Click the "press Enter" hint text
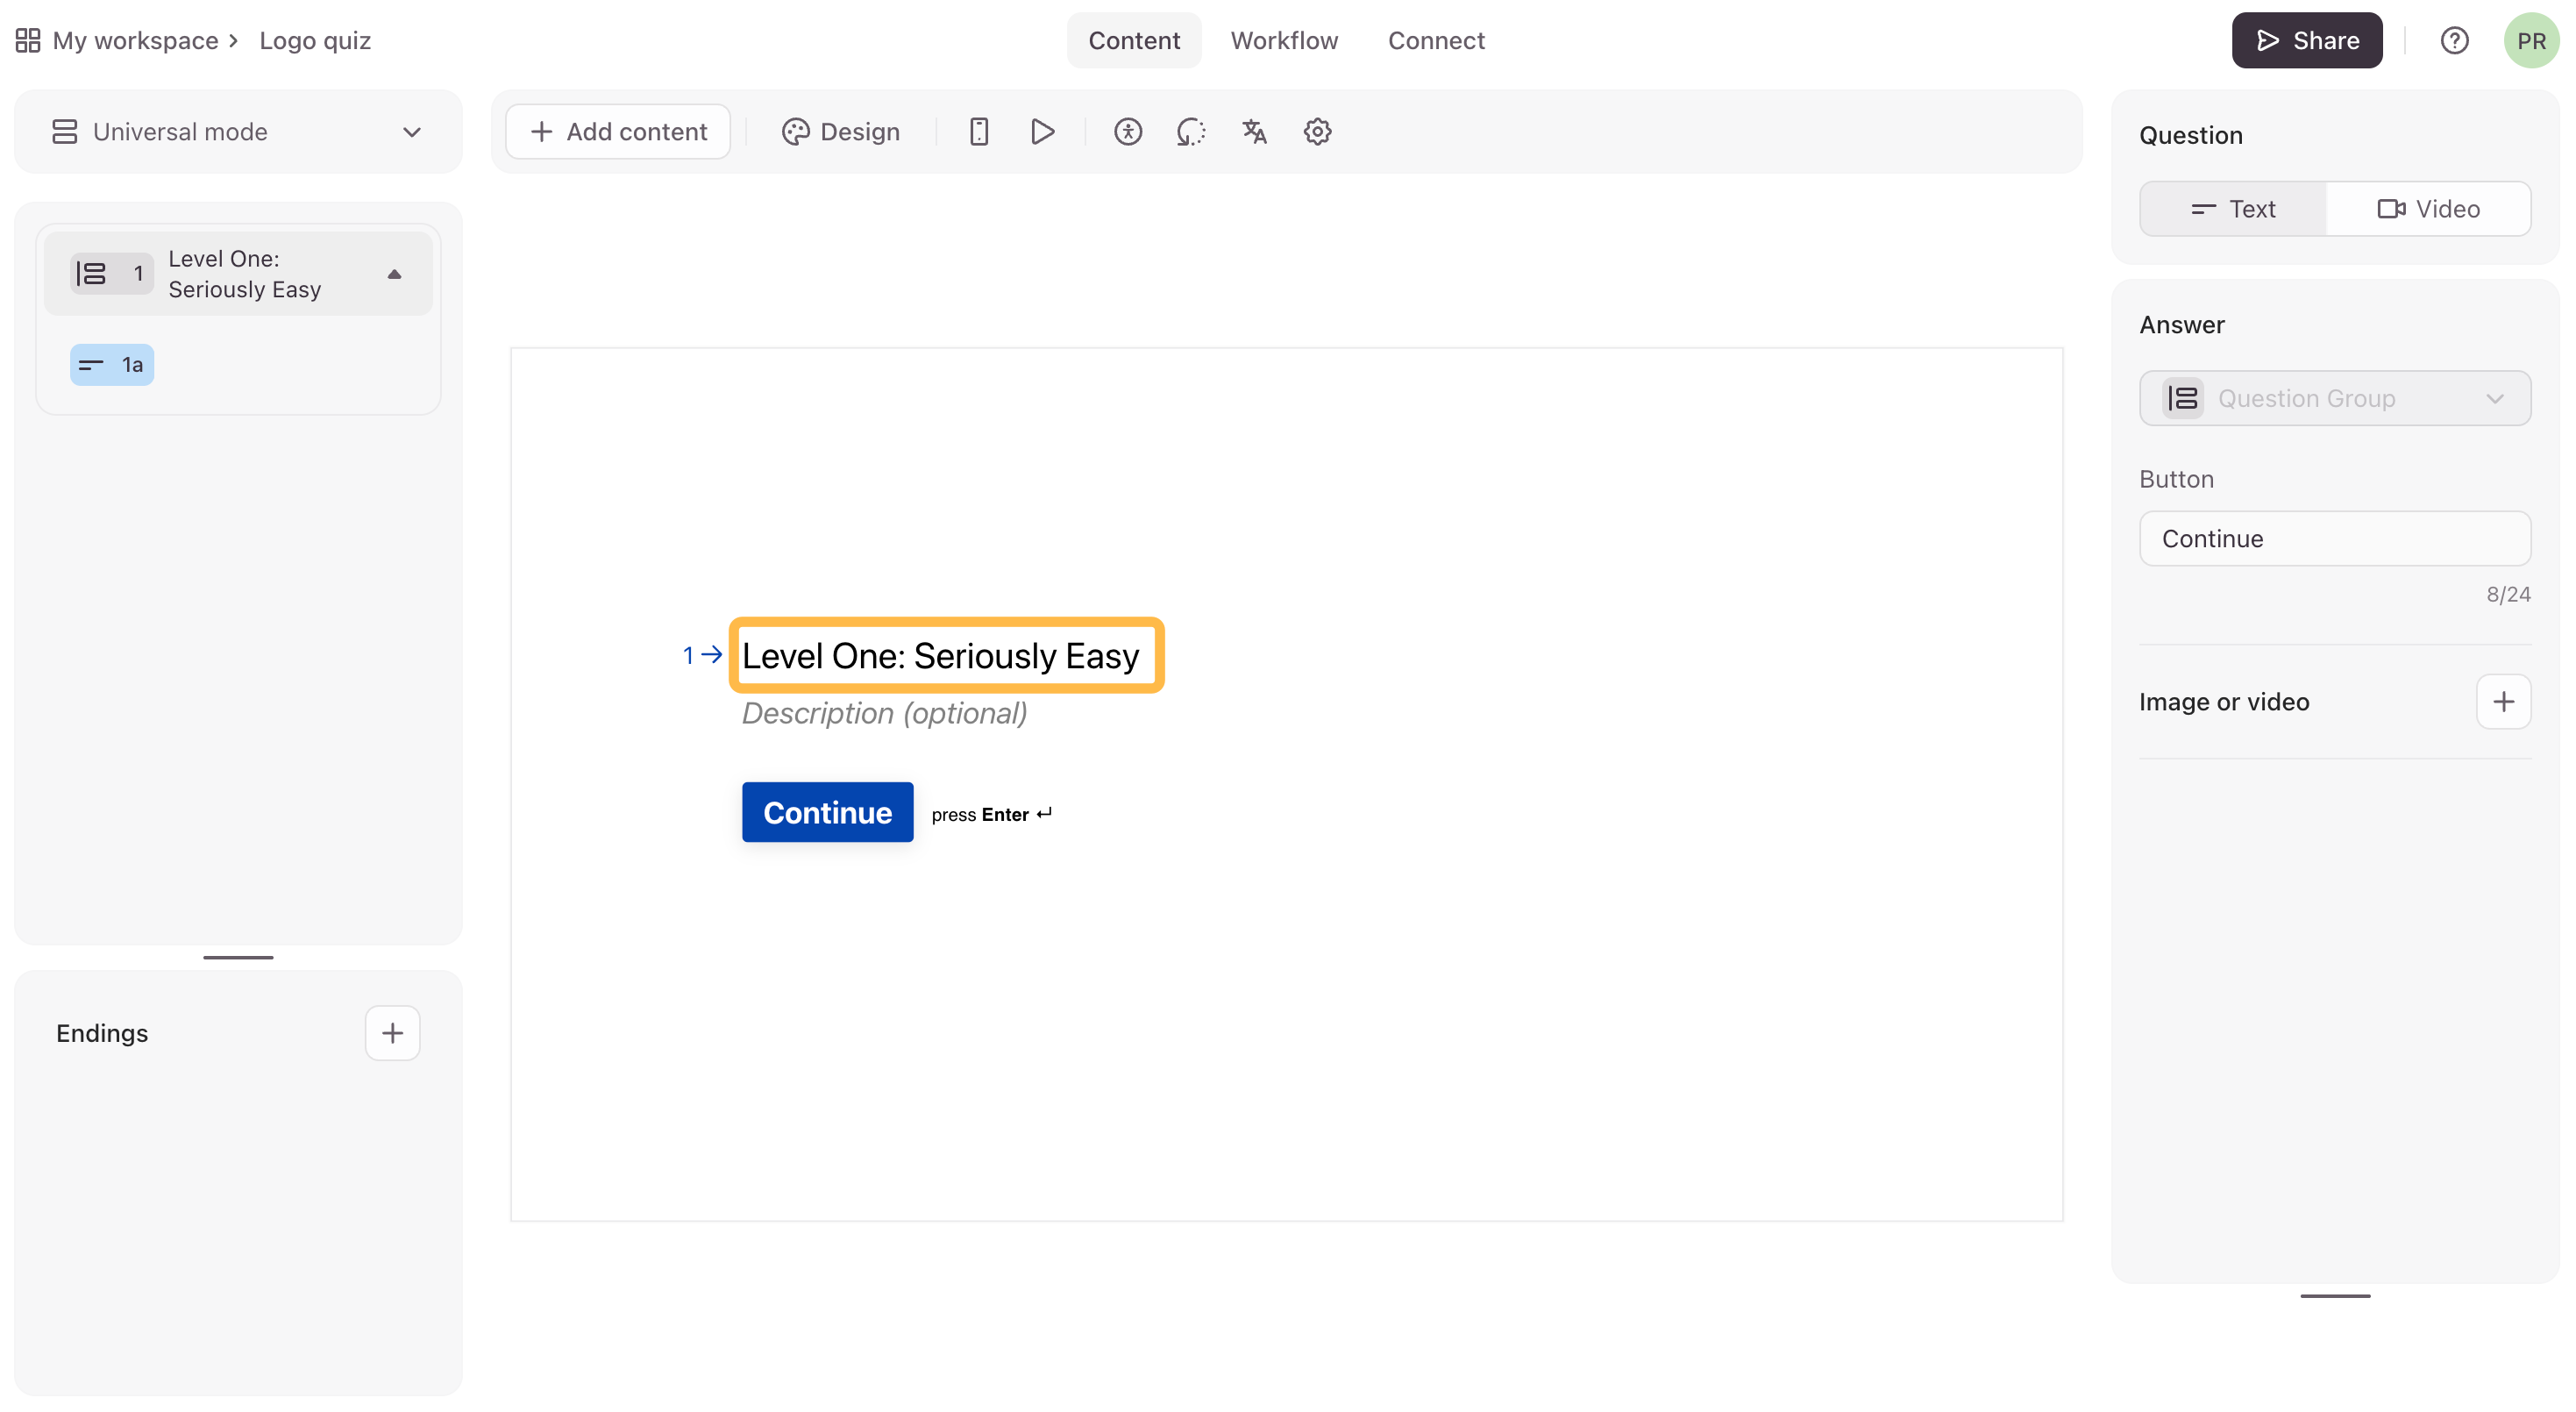This screenshot has height=1412, width=2576. [x=991, y=815]
